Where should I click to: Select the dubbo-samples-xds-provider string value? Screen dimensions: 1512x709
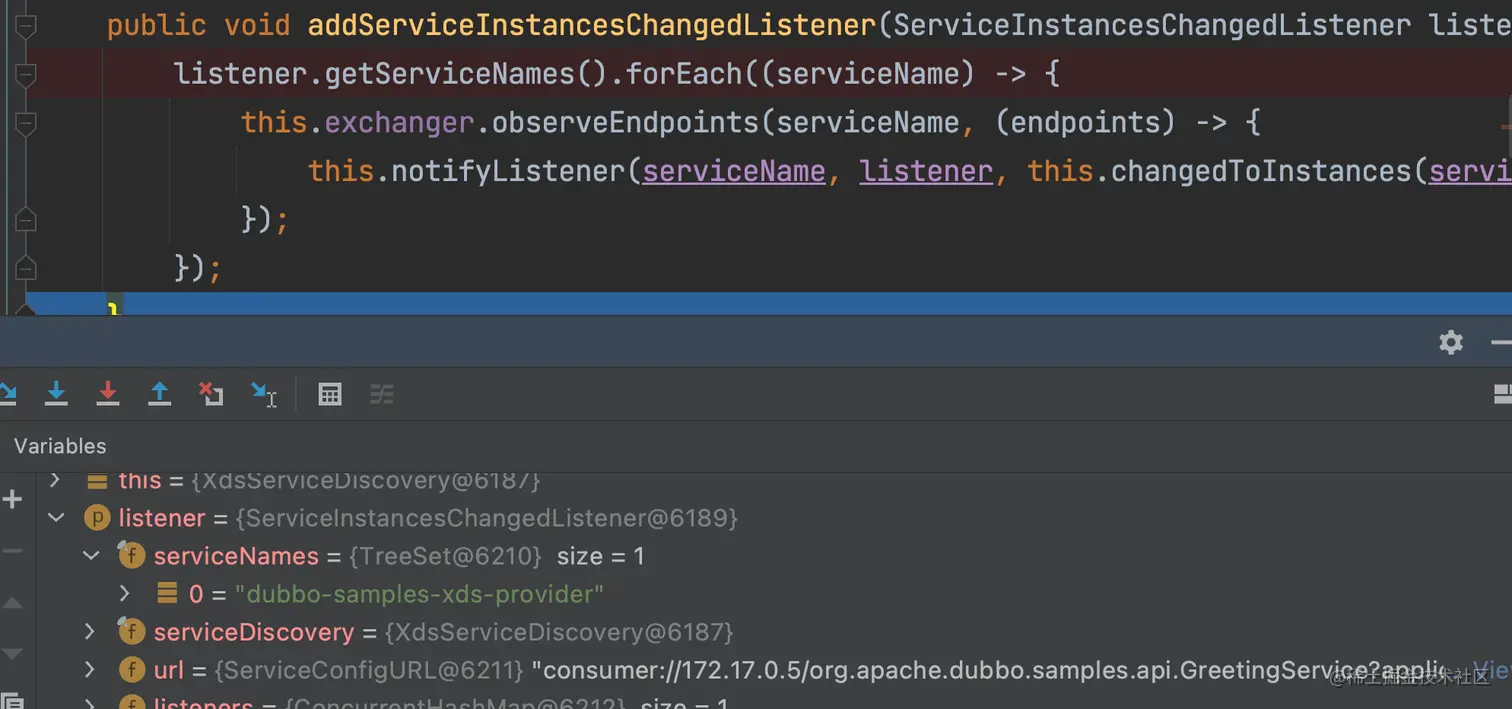pos(419,594)
